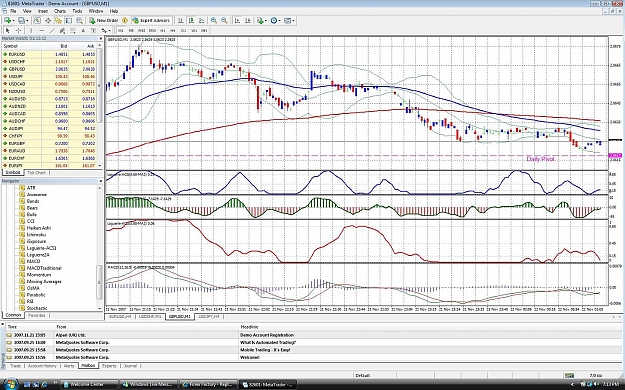Viewport: 625px width, 390px height.
Task: Select the horizontal line drawing tool
Action: [41, 30]
